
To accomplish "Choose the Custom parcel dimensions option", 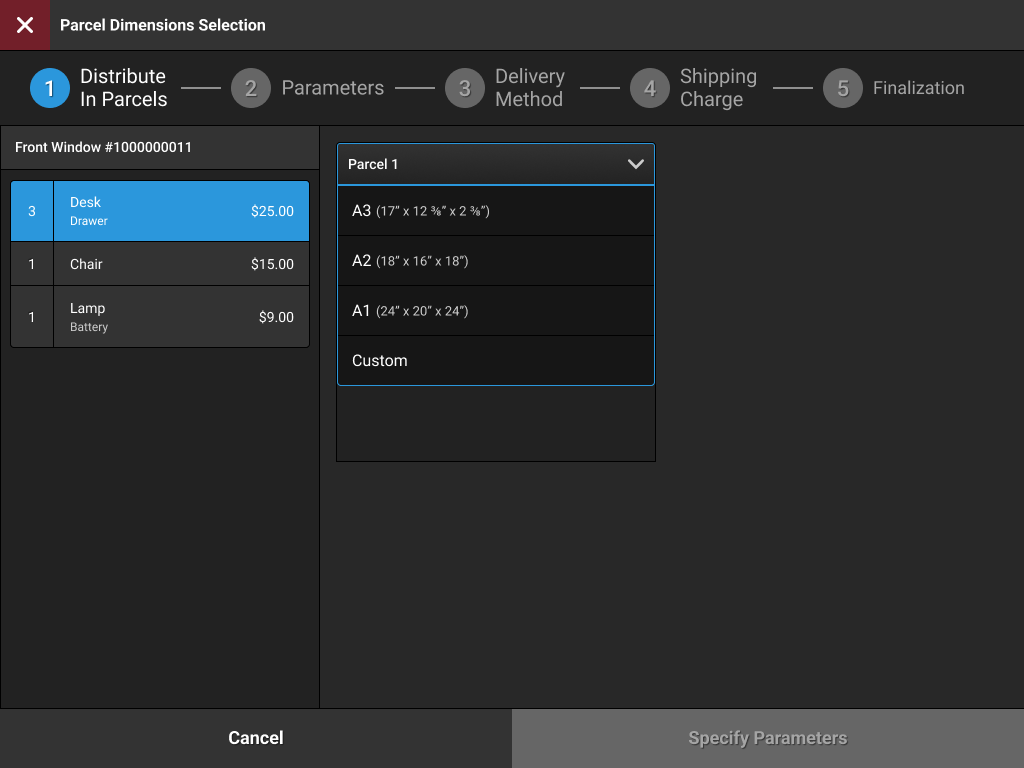I will click(x=496, y=360).
